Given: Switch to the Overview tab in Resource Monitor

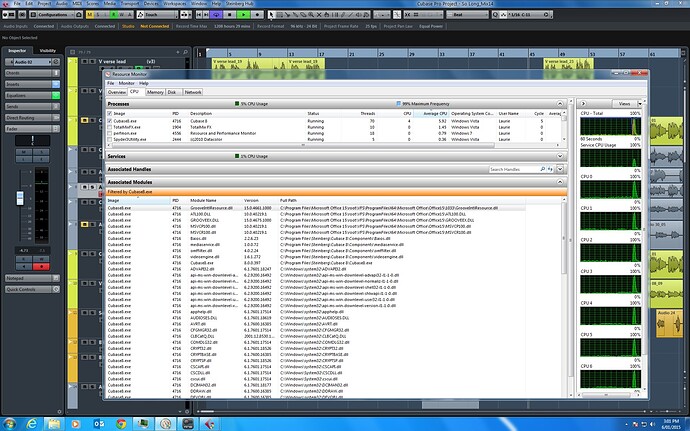Looking at the screenshot, I should click(117, 92).
